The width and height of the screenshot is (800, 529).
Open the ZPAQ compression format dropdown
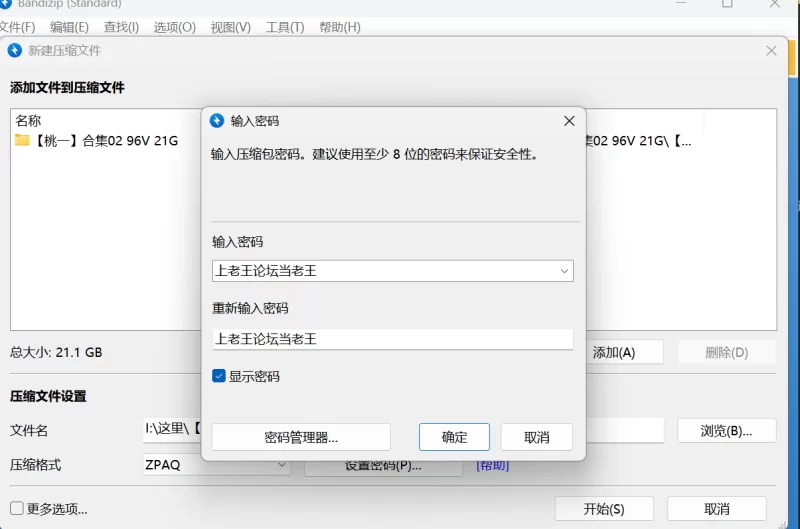pos(216,465)
